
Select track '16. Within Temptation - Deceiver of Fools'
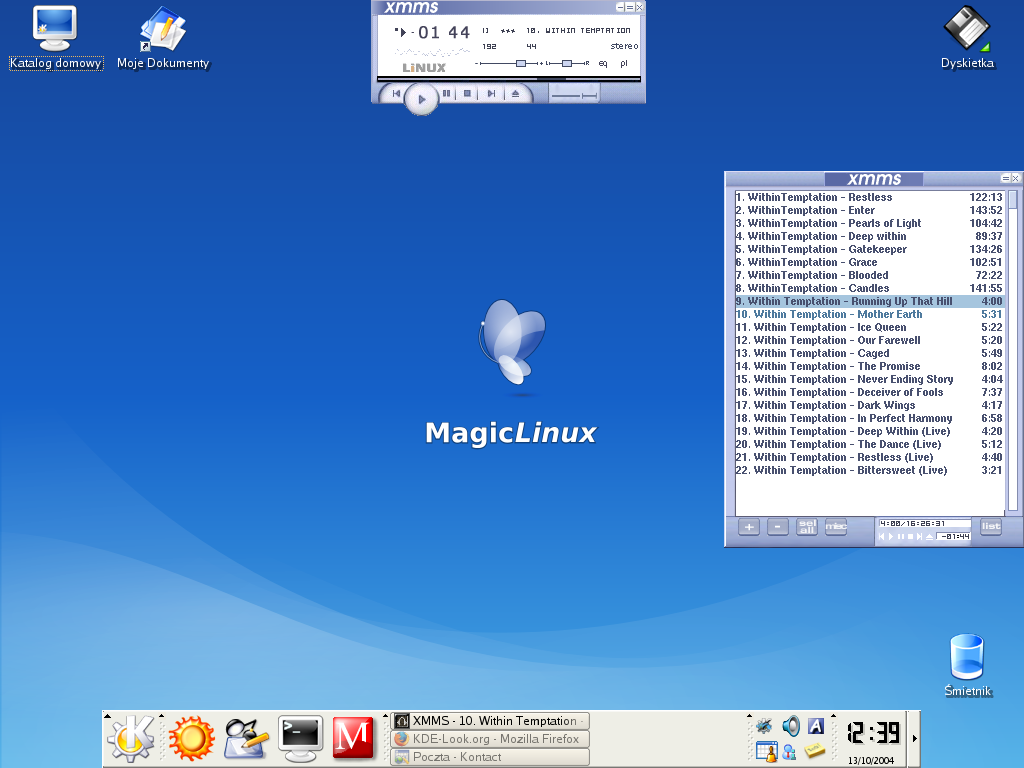869,392
